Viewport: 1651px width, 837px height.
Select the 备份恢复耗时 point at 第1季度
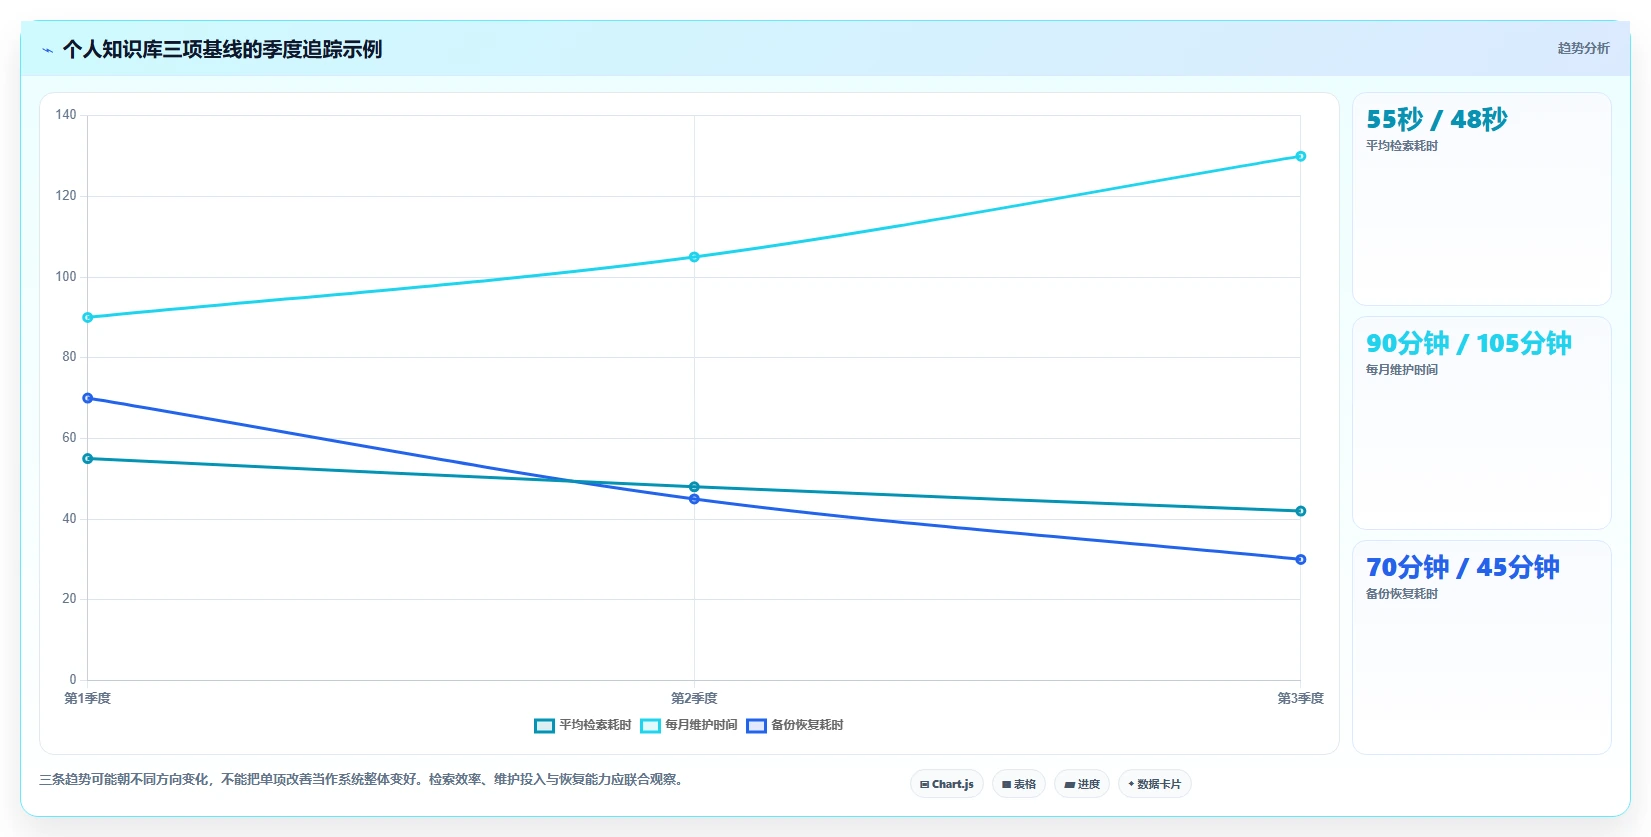[x=88, y=398]
